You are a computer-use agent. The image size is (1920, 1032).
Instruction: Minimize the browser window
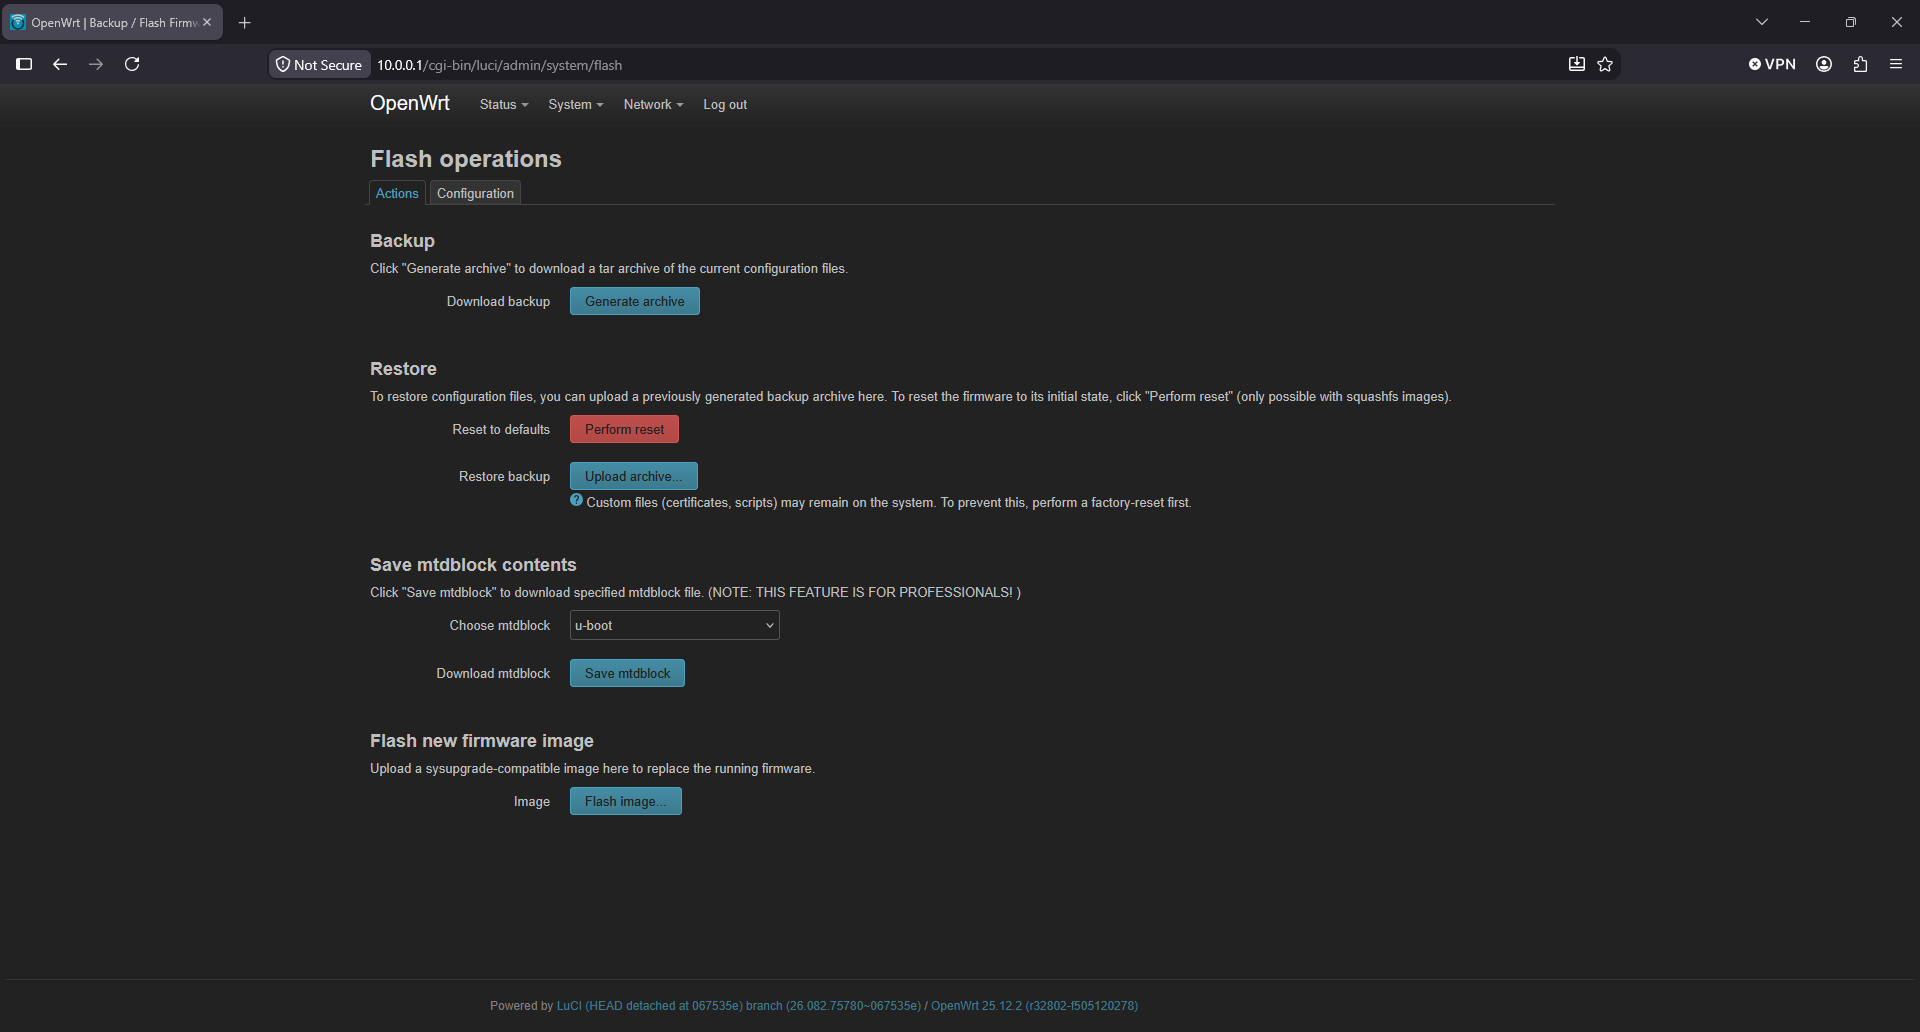(1805, 22)
